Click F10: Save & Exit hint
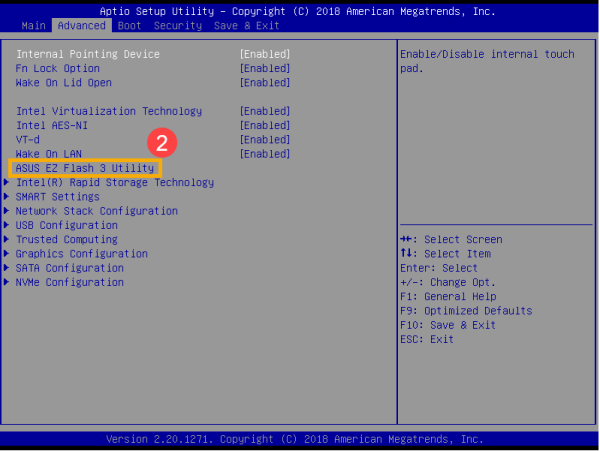Screen dimensions: 600x451 448,325
